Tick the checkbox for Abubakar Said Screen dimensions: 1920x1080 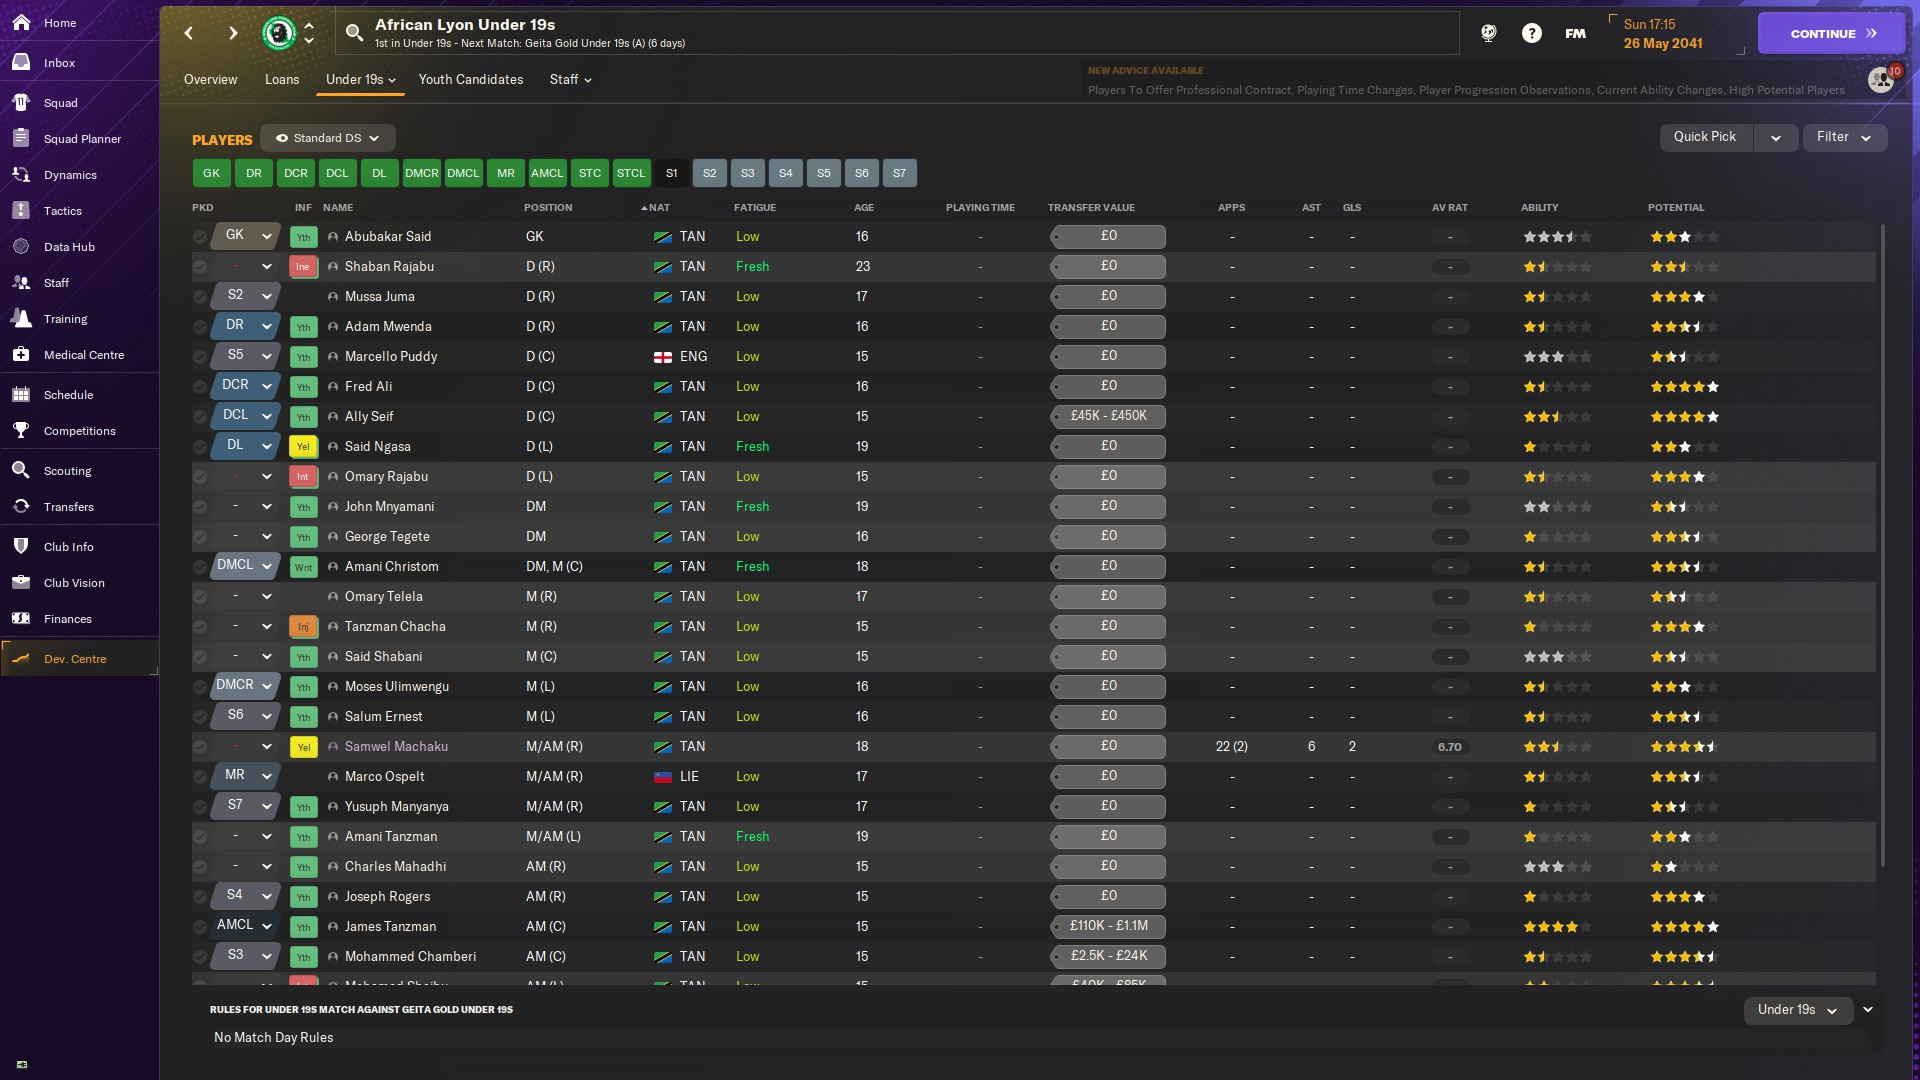pos(200,237)
